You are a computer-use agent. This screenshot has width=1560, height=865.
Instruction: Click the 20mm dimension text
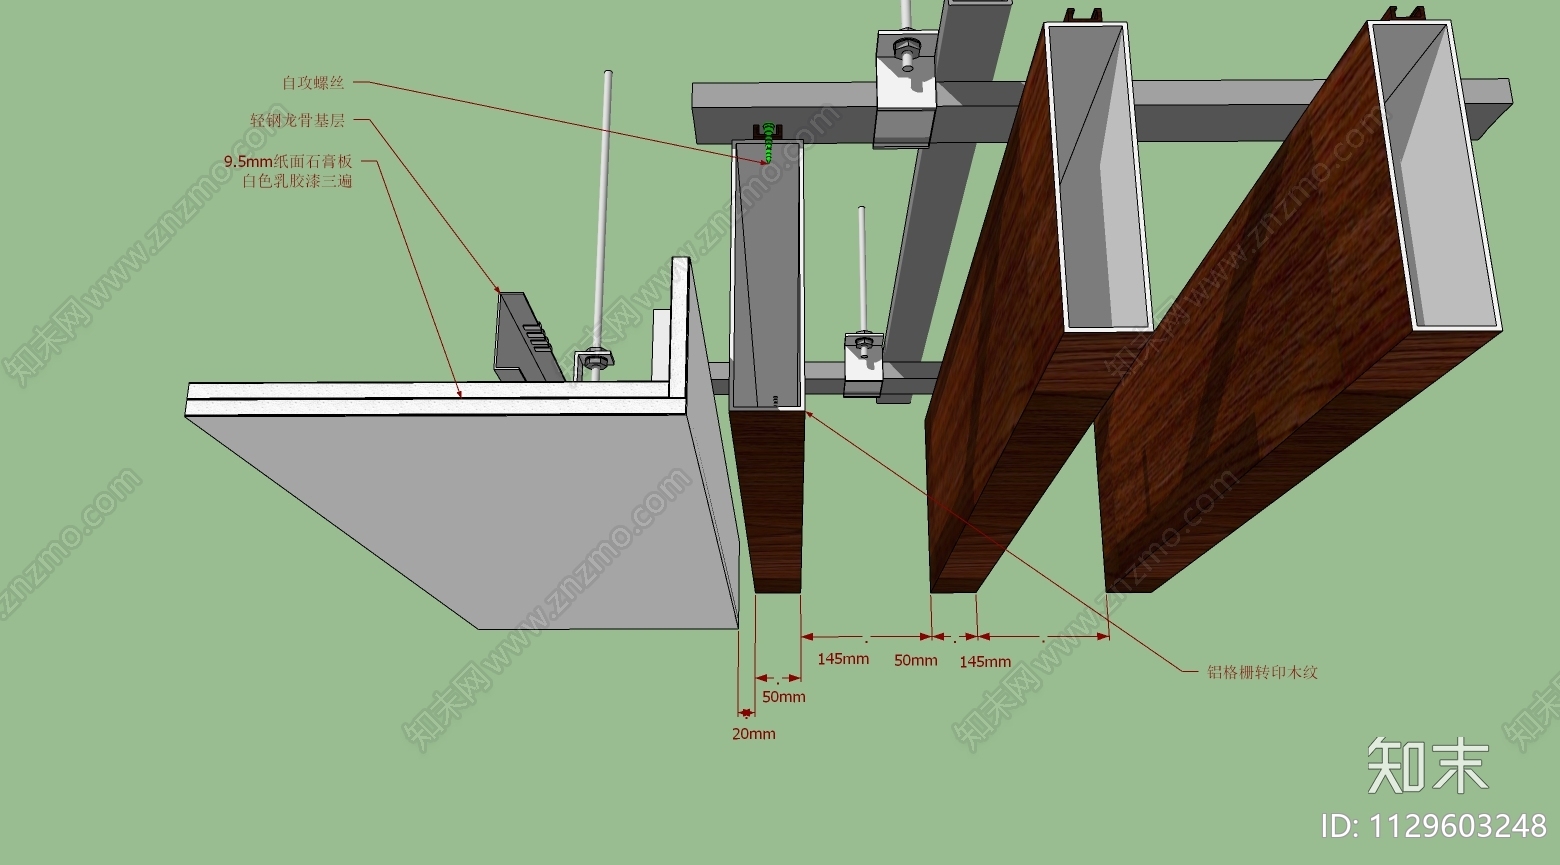(753, 734)
